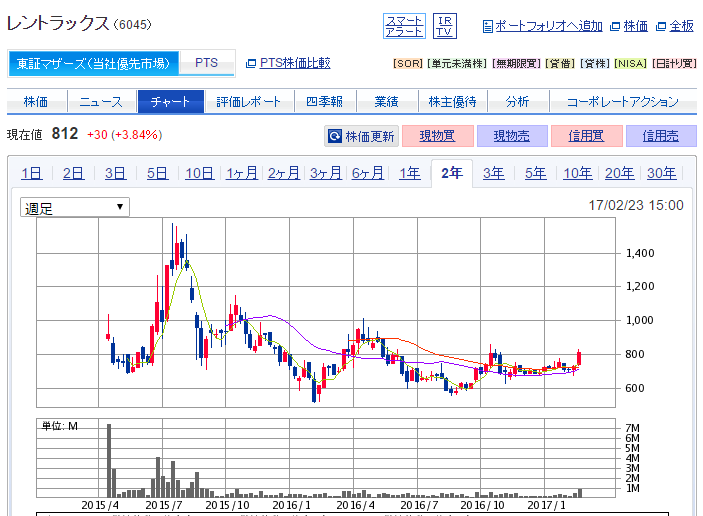
Task: Select the 30年 chart range
Action: (662, 173)
